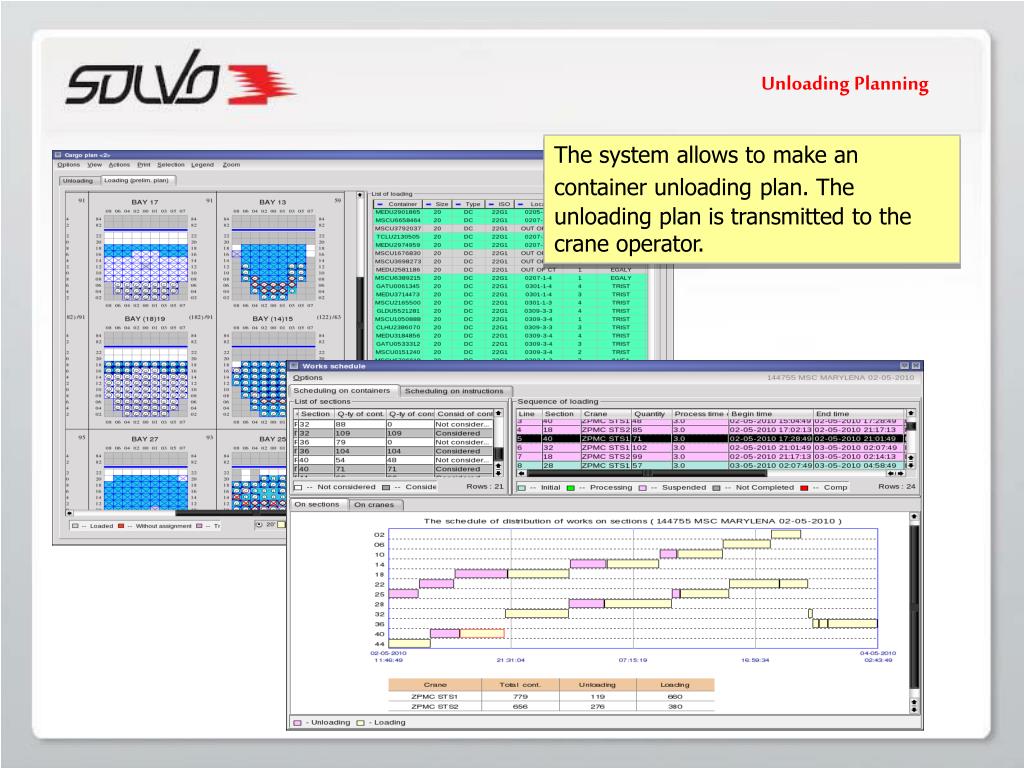Click red Without assignment legend swatch

pos(121,526)
